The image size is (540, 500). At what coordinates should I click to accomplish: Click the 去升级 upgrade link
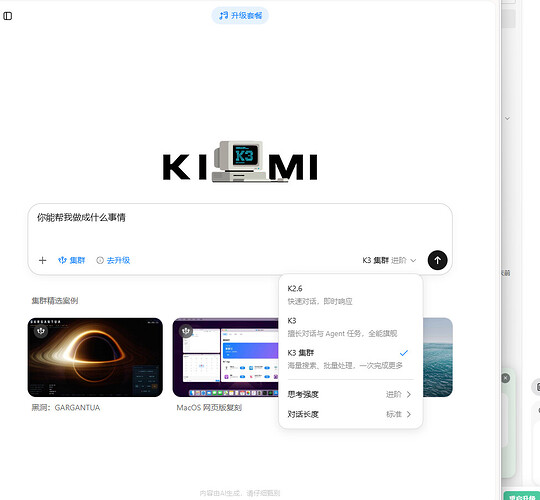coord(113,260)
